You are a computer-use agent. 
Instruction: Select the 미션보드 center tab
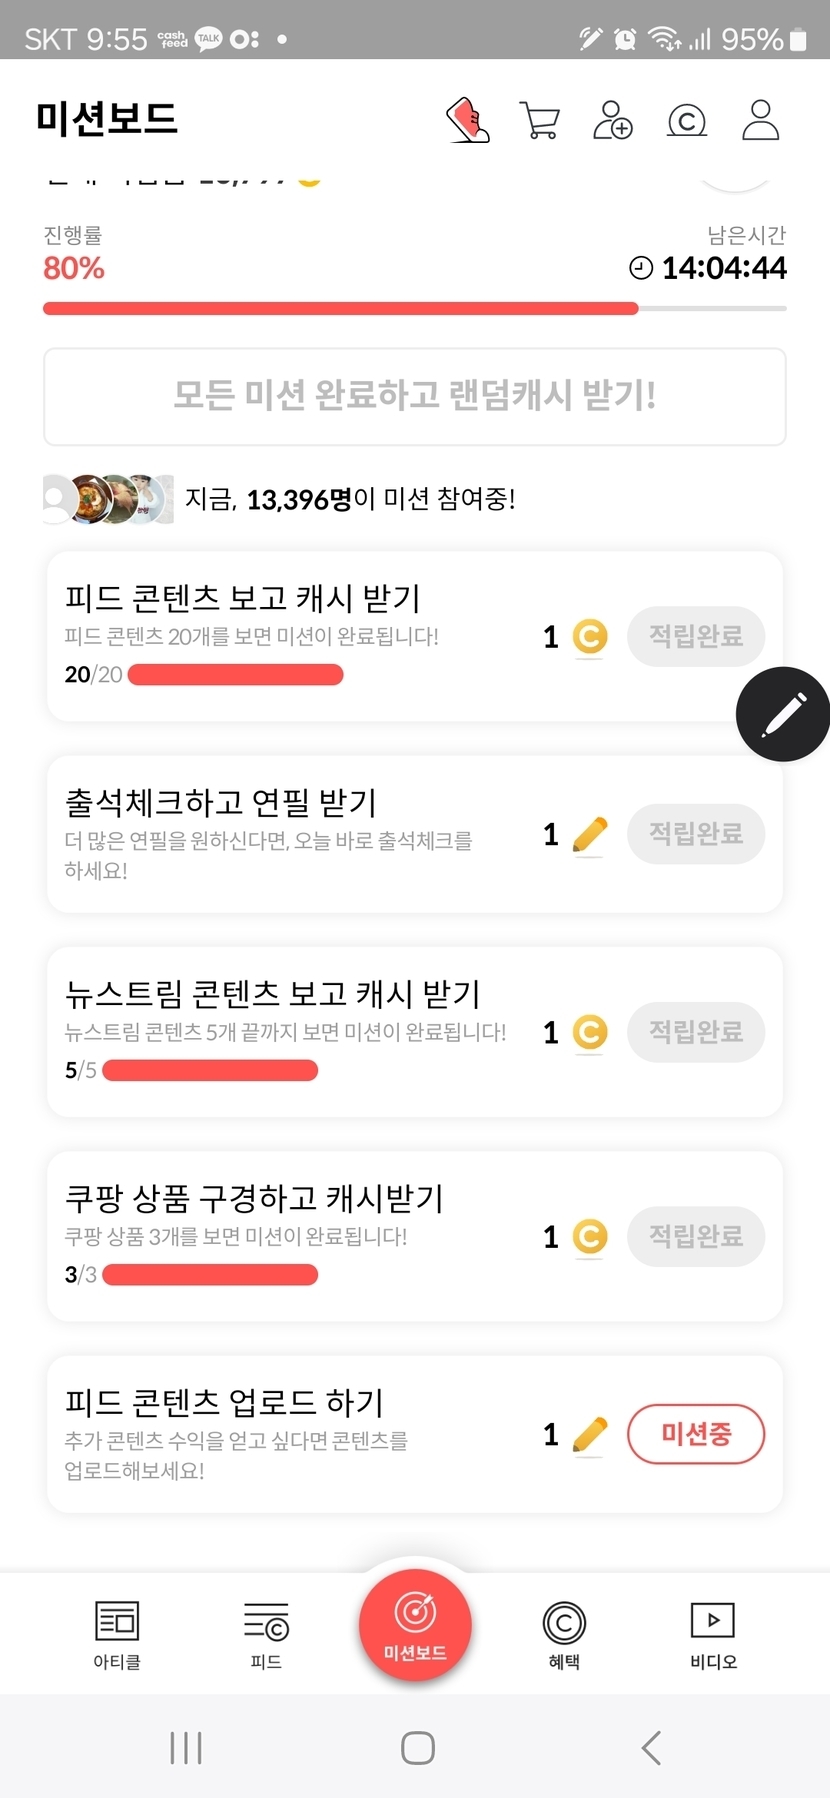click(415, 1625)
